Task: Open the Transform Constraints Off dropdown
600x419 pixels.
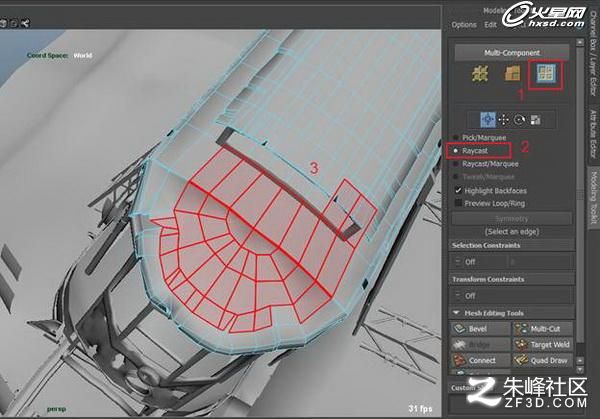Action: coord(512,296)
